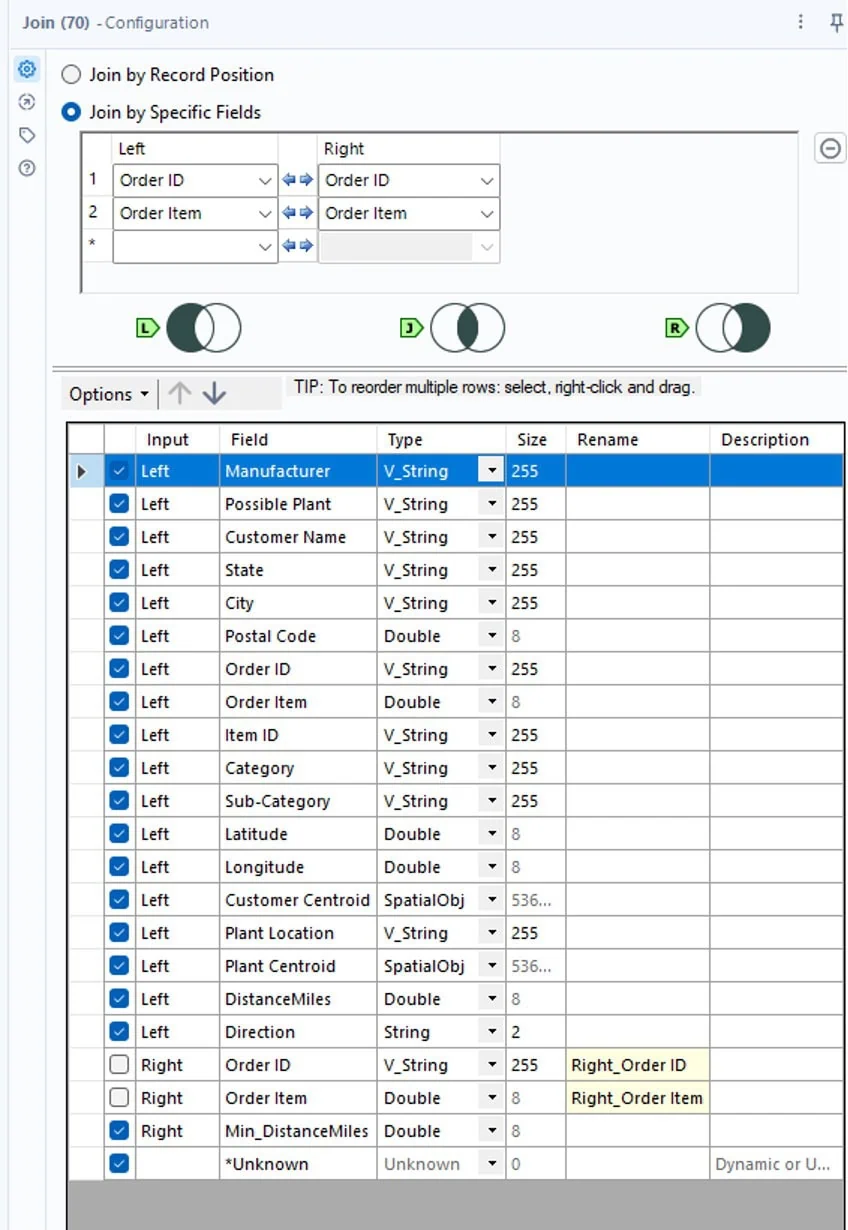Expand the Left Order ID join dropdown
Viewport: 848px width, 1230px height.
264,181
